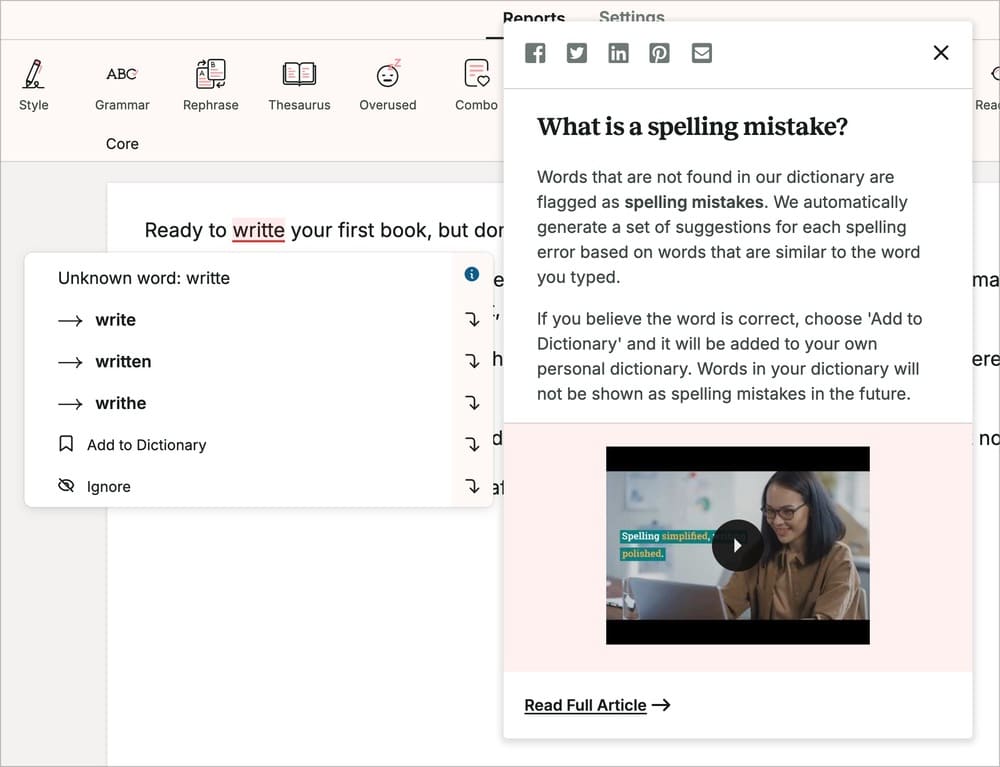Ignore the unknown word suggestion
Image resolution: width=1000 pixels, height=767 pixels.
tap(94, 486)
